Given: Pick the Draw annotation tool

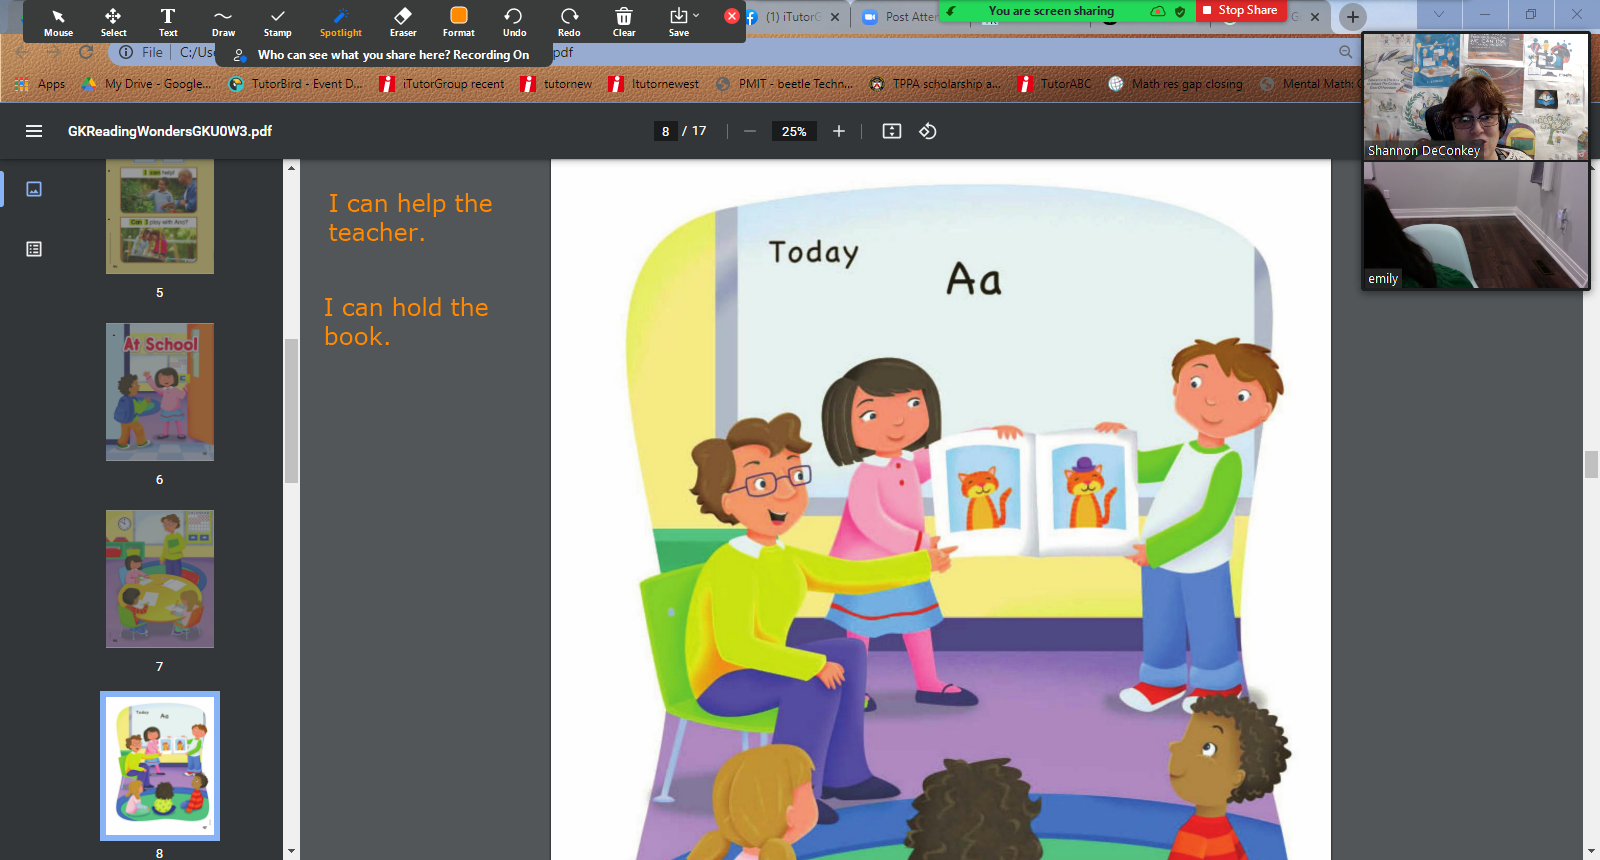Looking at the screenshot, I should coord(223,22).
